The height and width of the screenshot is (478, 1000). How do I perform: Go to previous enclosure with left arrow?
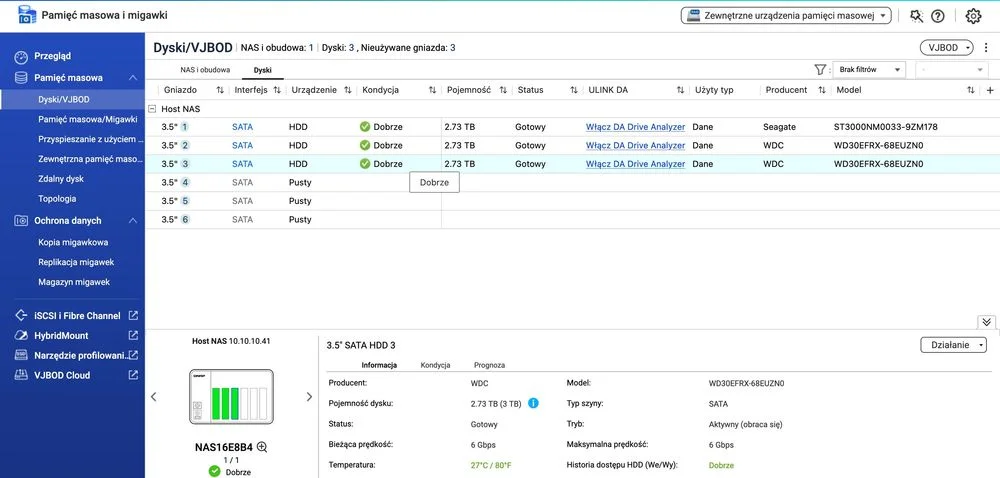153,396
